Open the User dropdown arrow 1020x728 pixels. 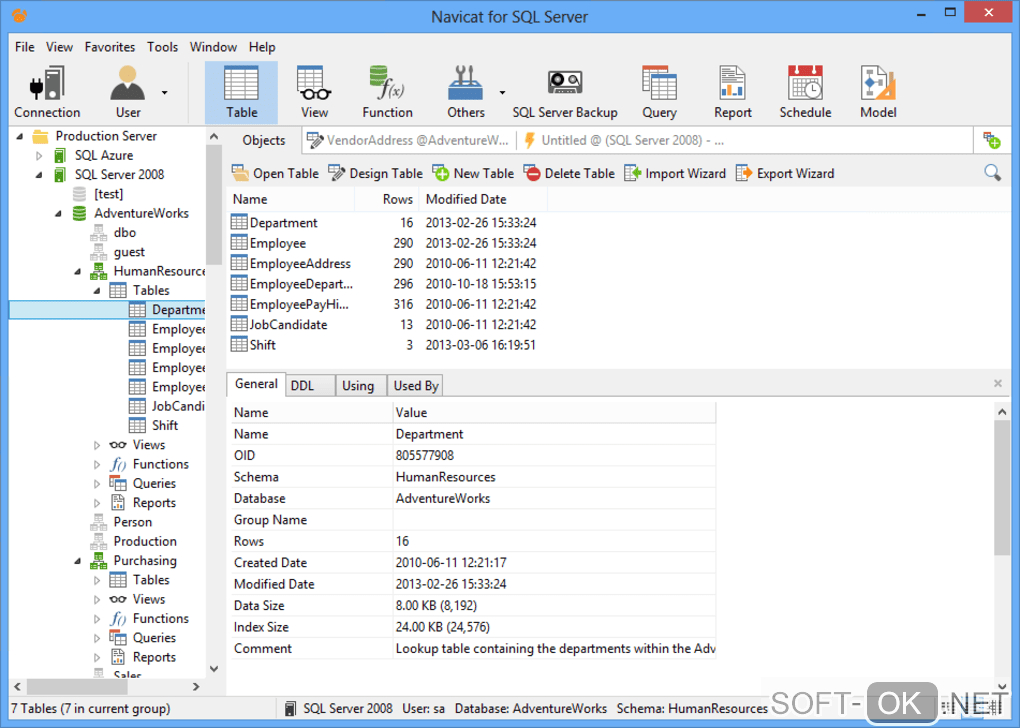[x=165, y=92]
